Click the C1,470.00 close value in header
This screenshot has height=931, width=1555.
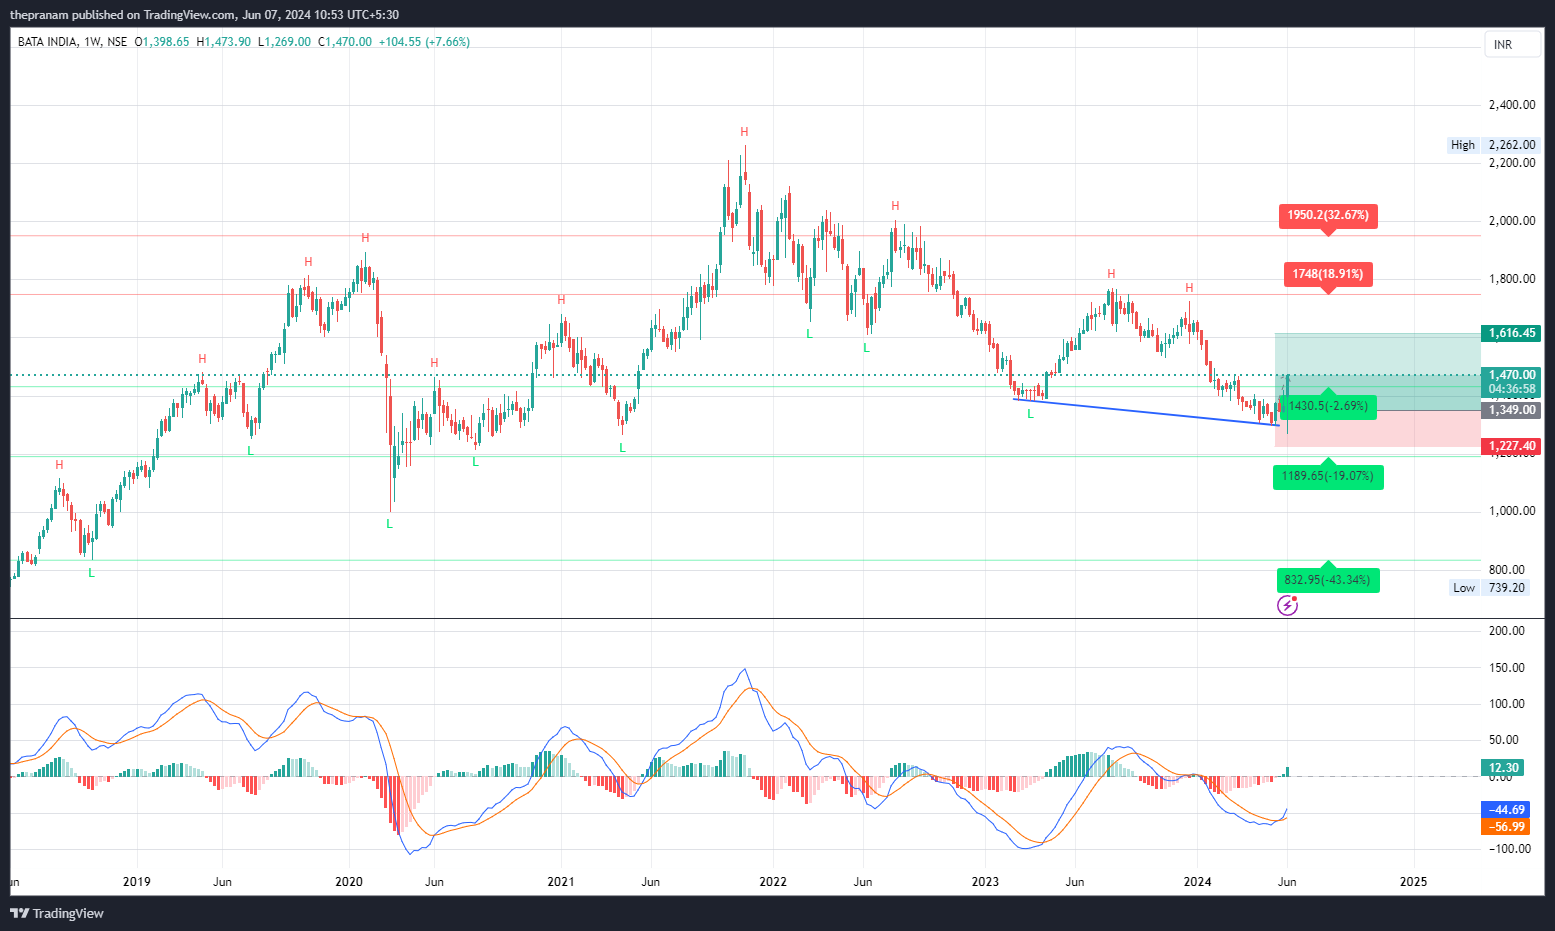345,42
